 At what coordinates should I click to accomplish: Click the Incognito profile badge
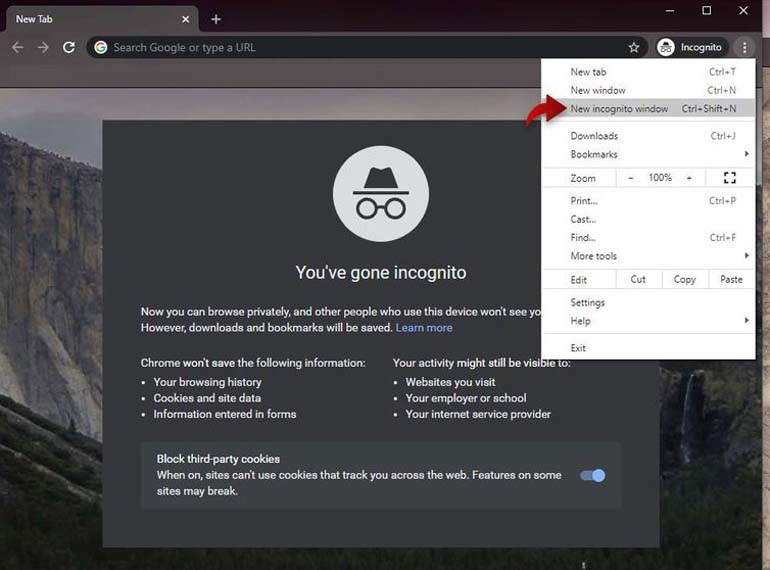tap(691, 47)
